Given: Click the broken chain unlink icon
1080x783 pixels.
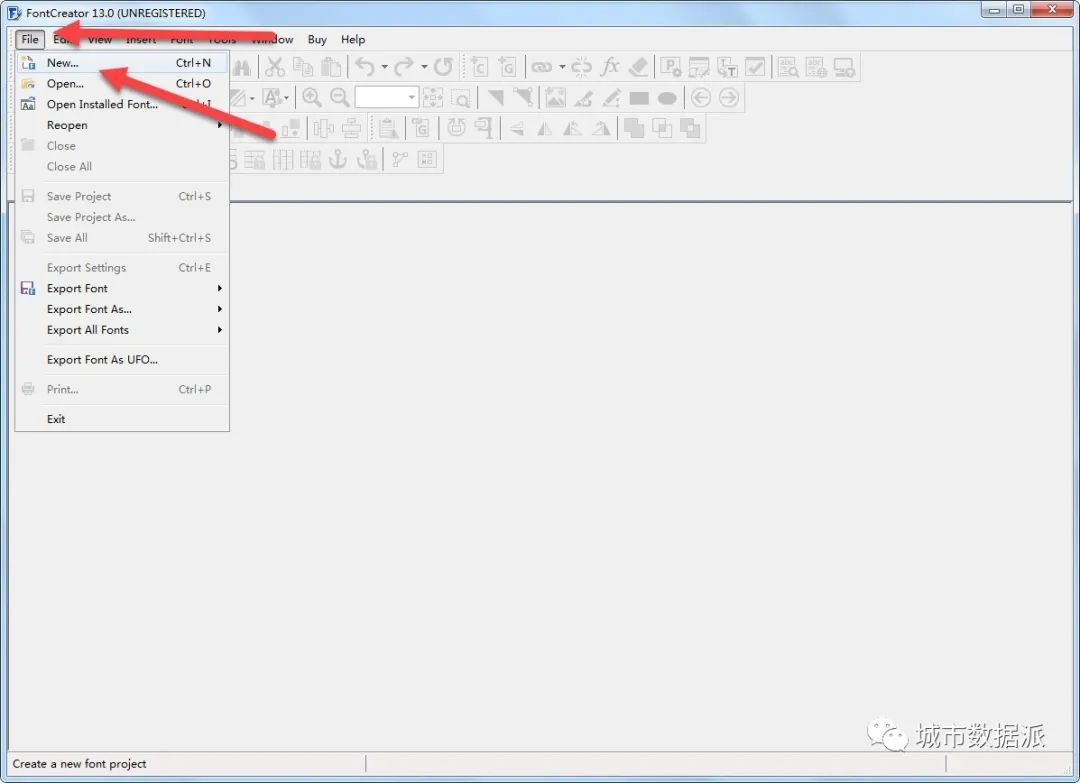Looking at the screenshot, I should (581, 67).
